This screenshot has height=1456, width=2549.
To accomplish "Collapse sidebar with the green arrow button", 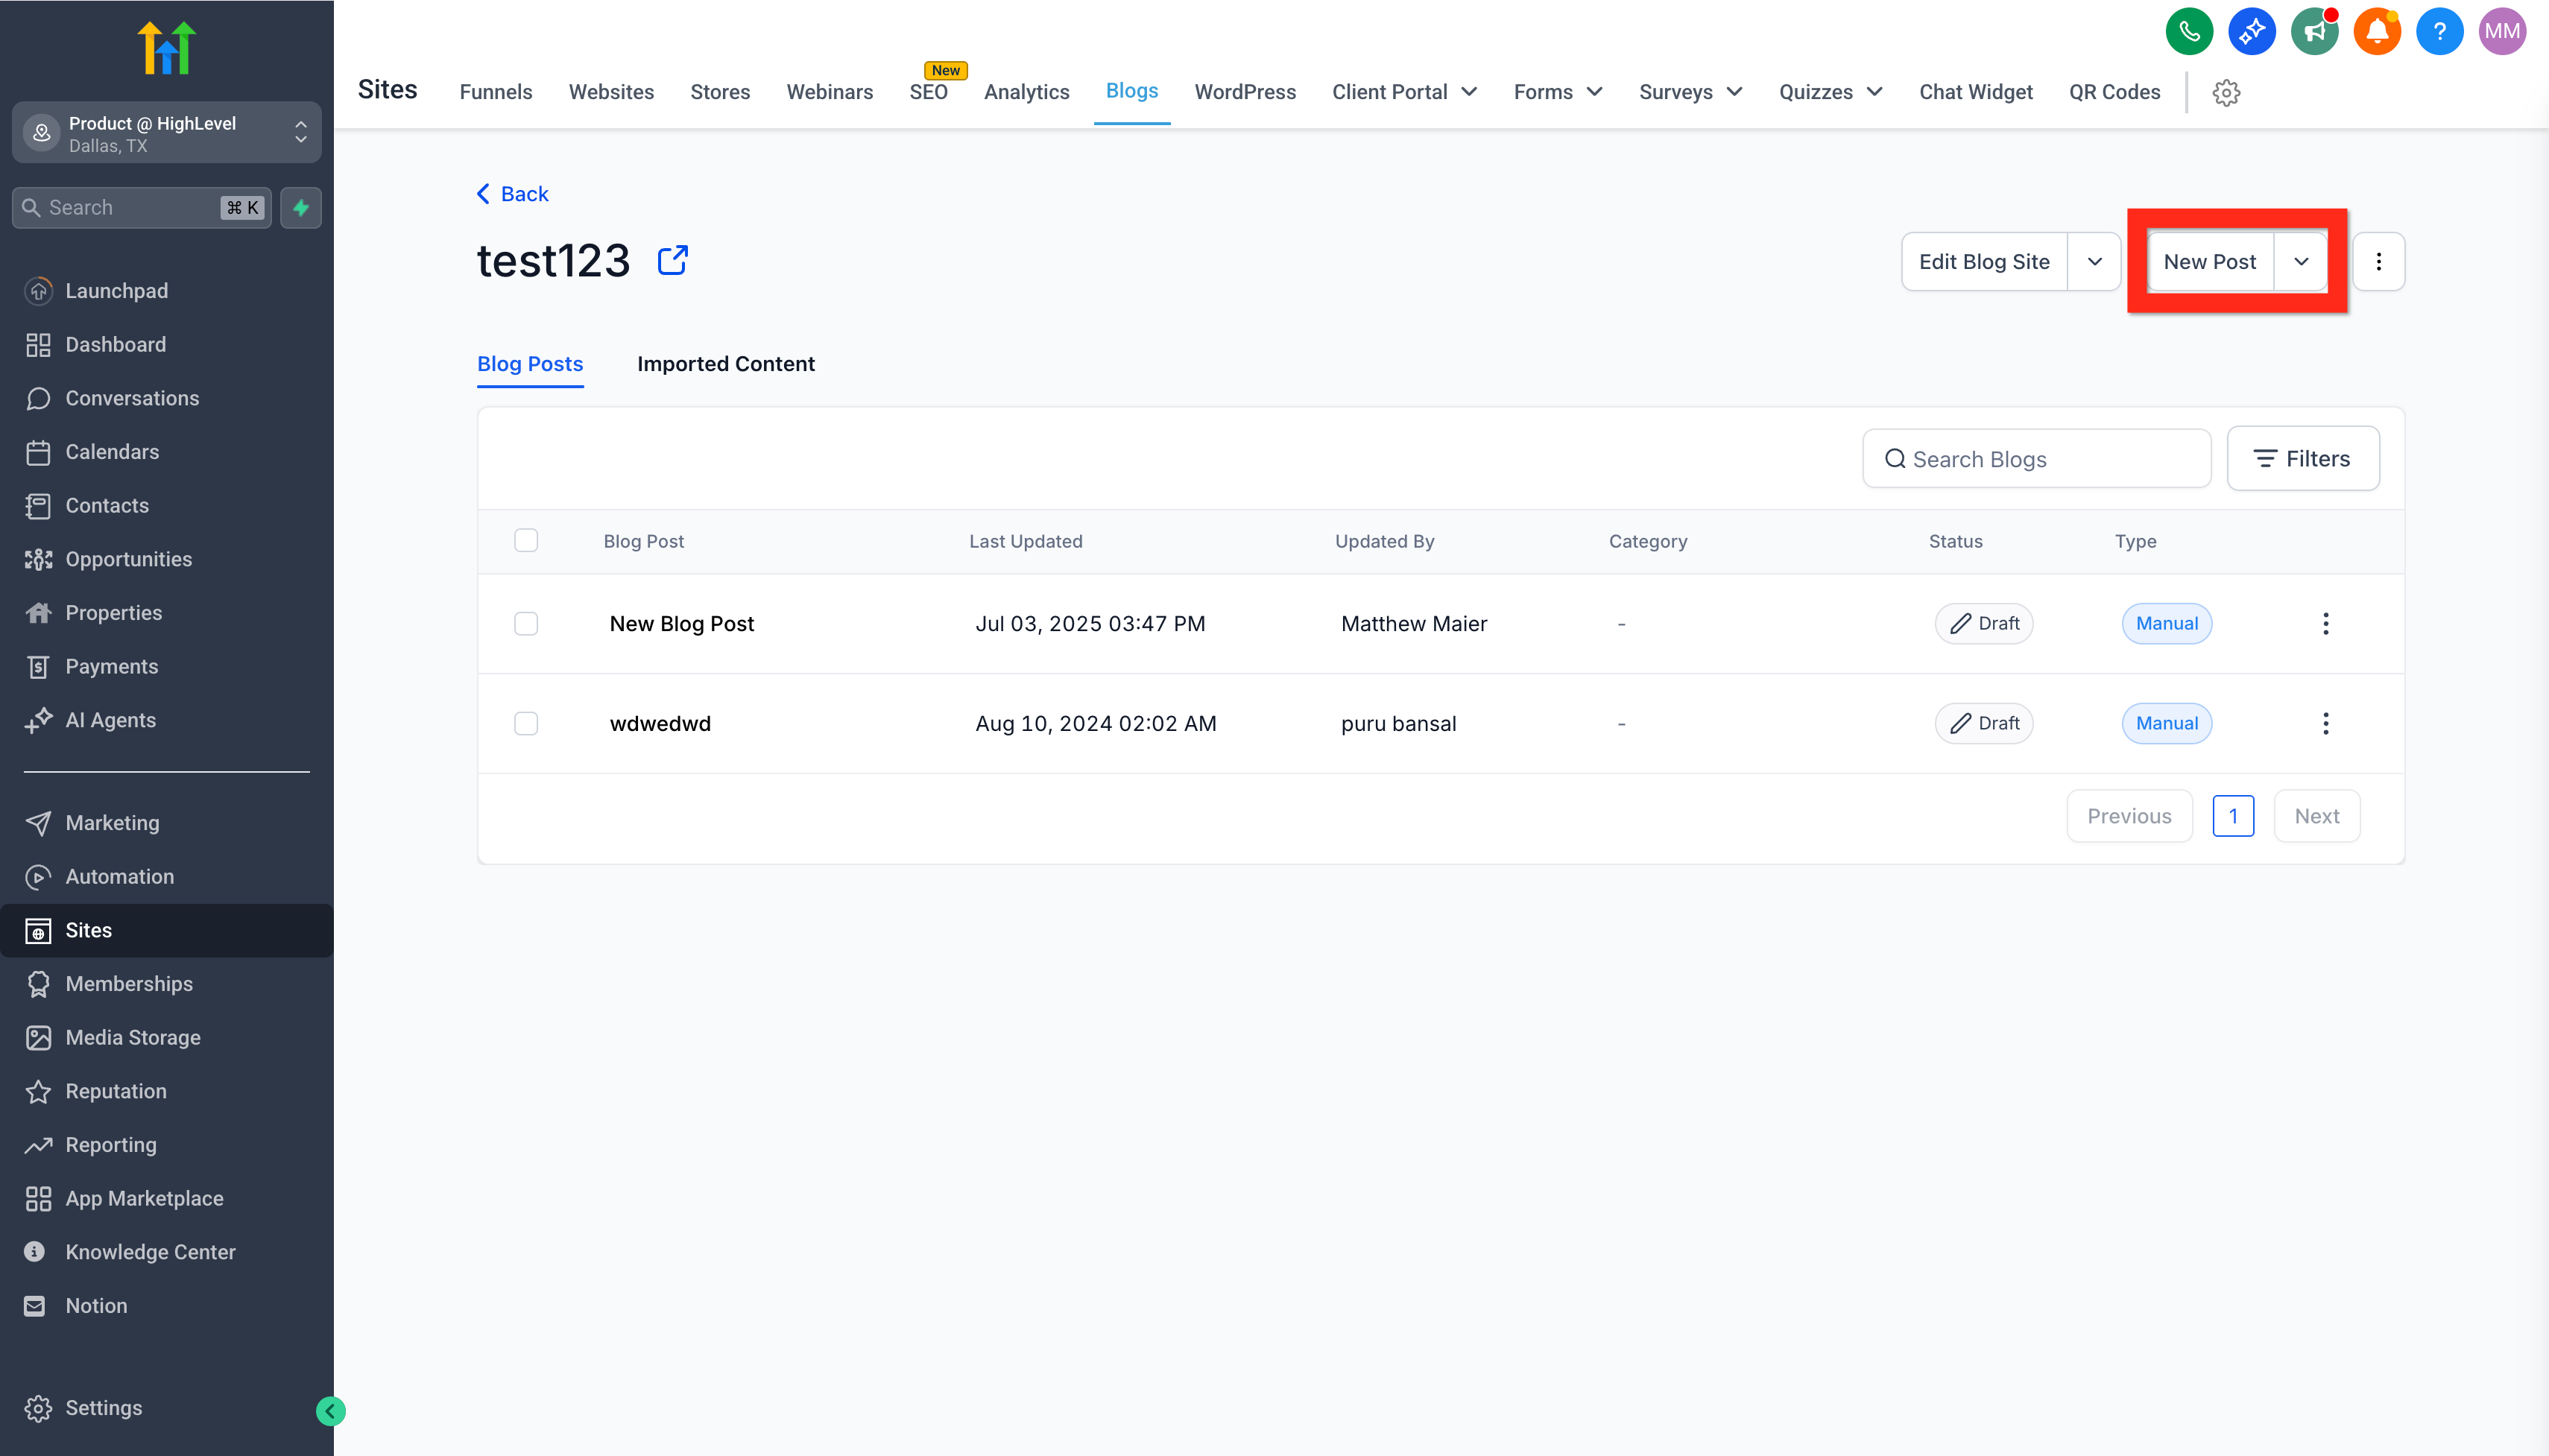I will (x=330, y=1410).
